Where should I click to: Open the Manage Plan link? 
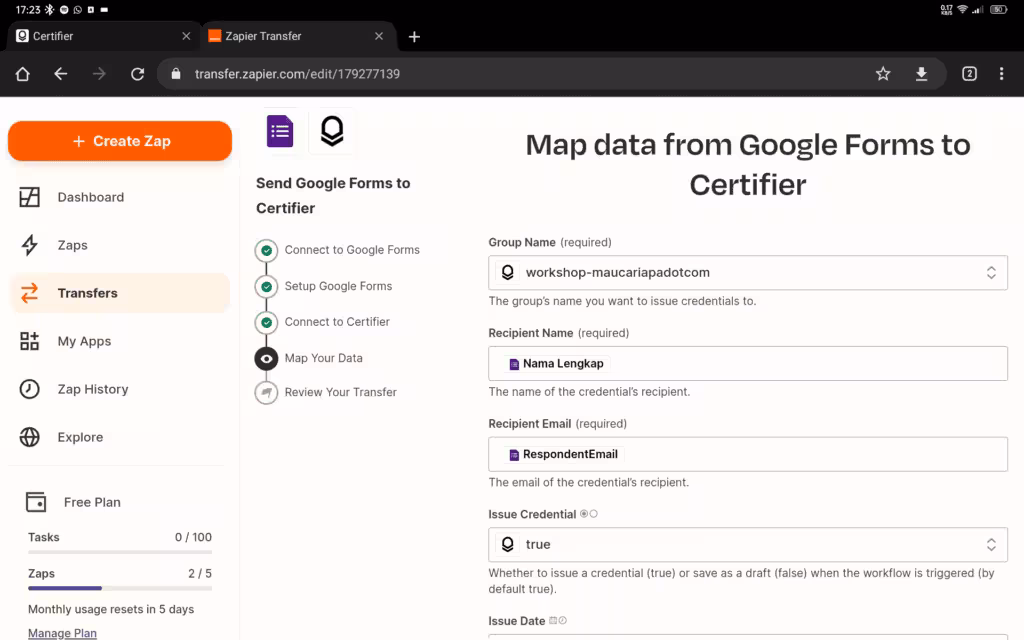(62, 633)
